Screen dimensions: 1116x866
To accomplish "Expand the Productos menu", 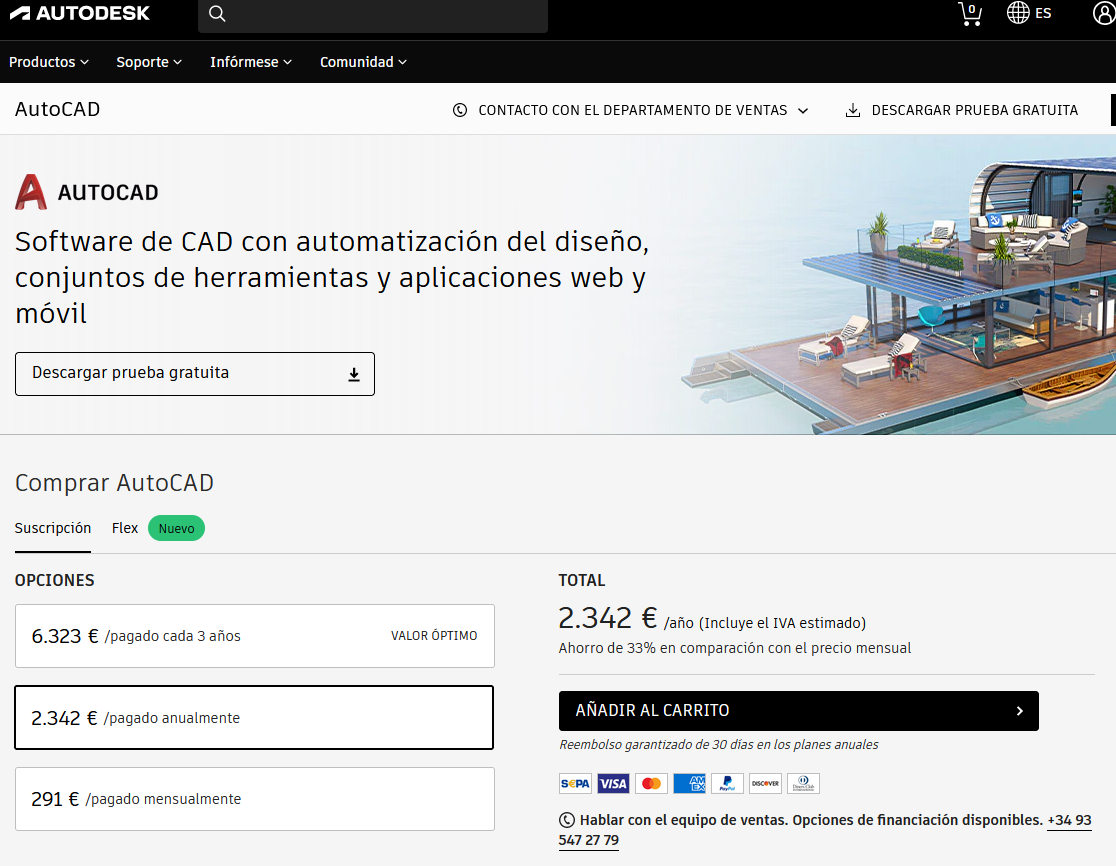I will [x=49, y=62].
